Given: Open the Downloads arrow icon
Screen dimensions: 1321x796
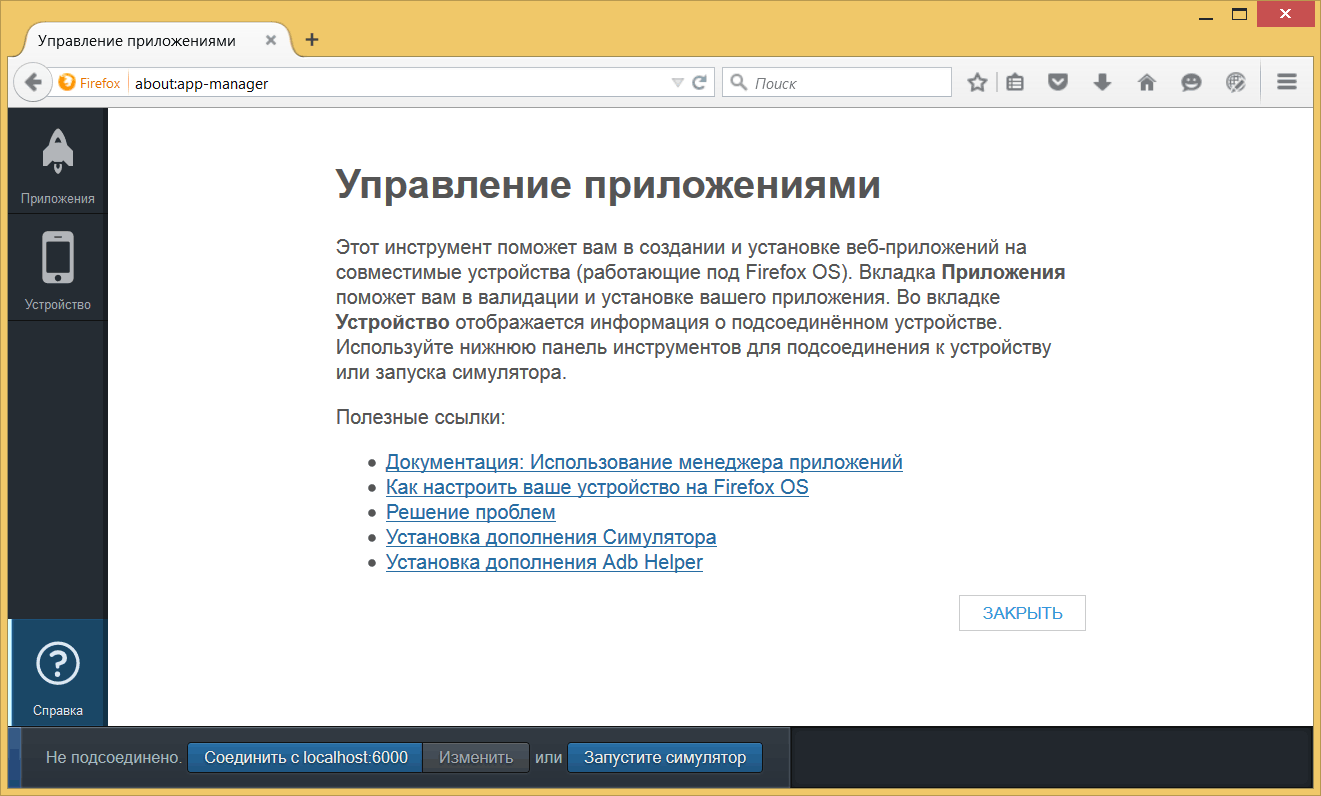Looking at the screenshot, I should (x=1102, y=83).
